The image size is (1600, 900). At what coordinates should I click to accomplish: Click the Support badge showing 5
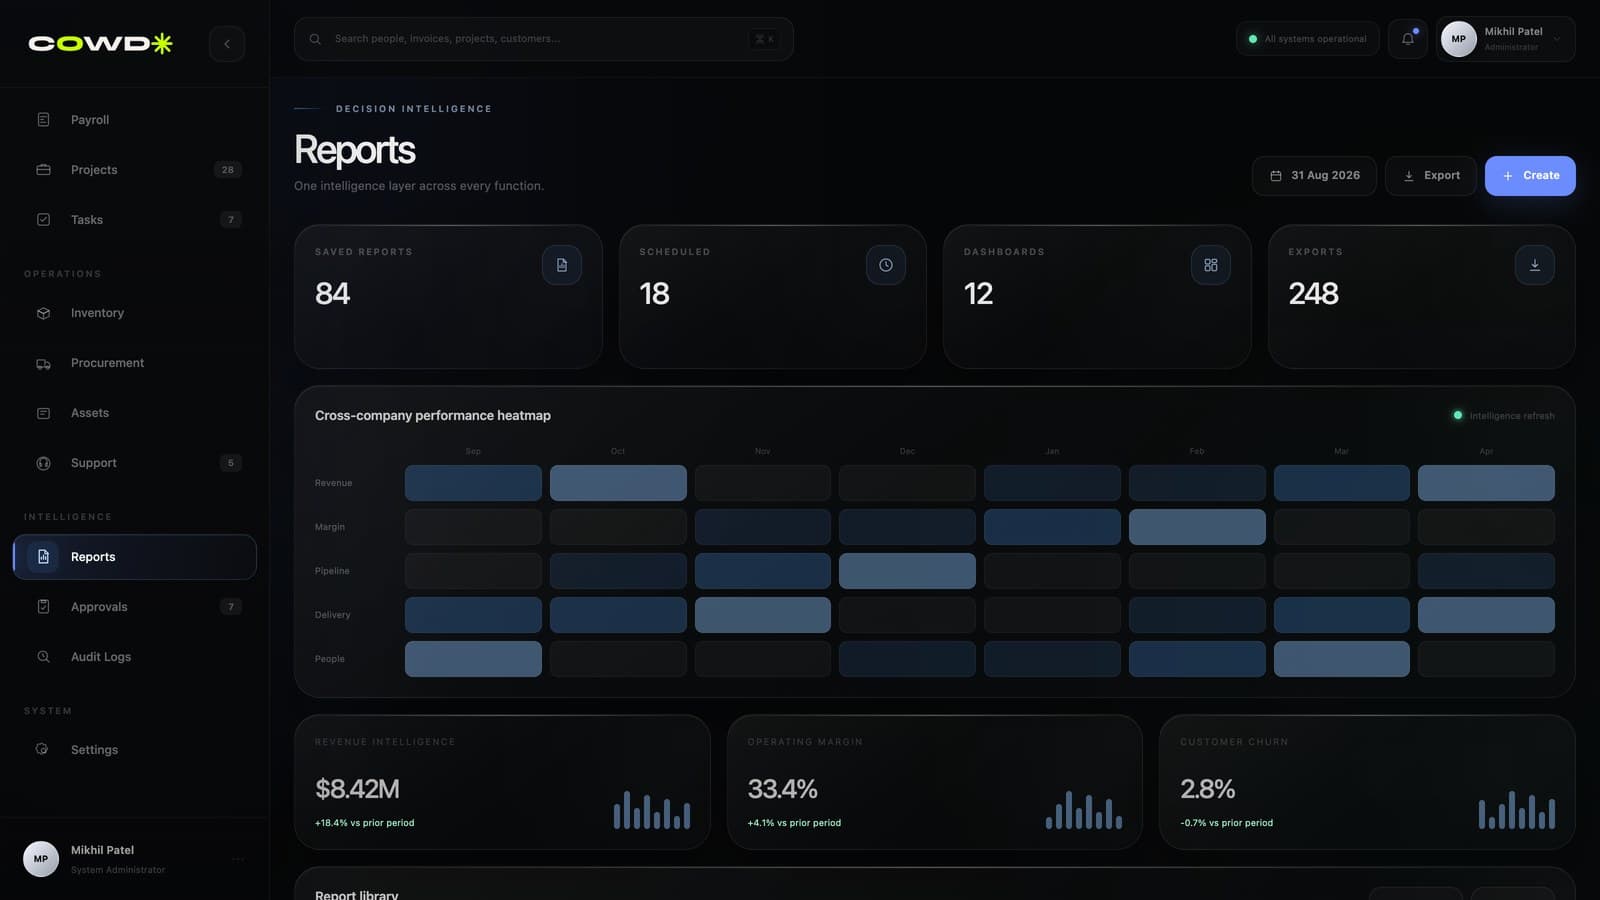point(231,463)
